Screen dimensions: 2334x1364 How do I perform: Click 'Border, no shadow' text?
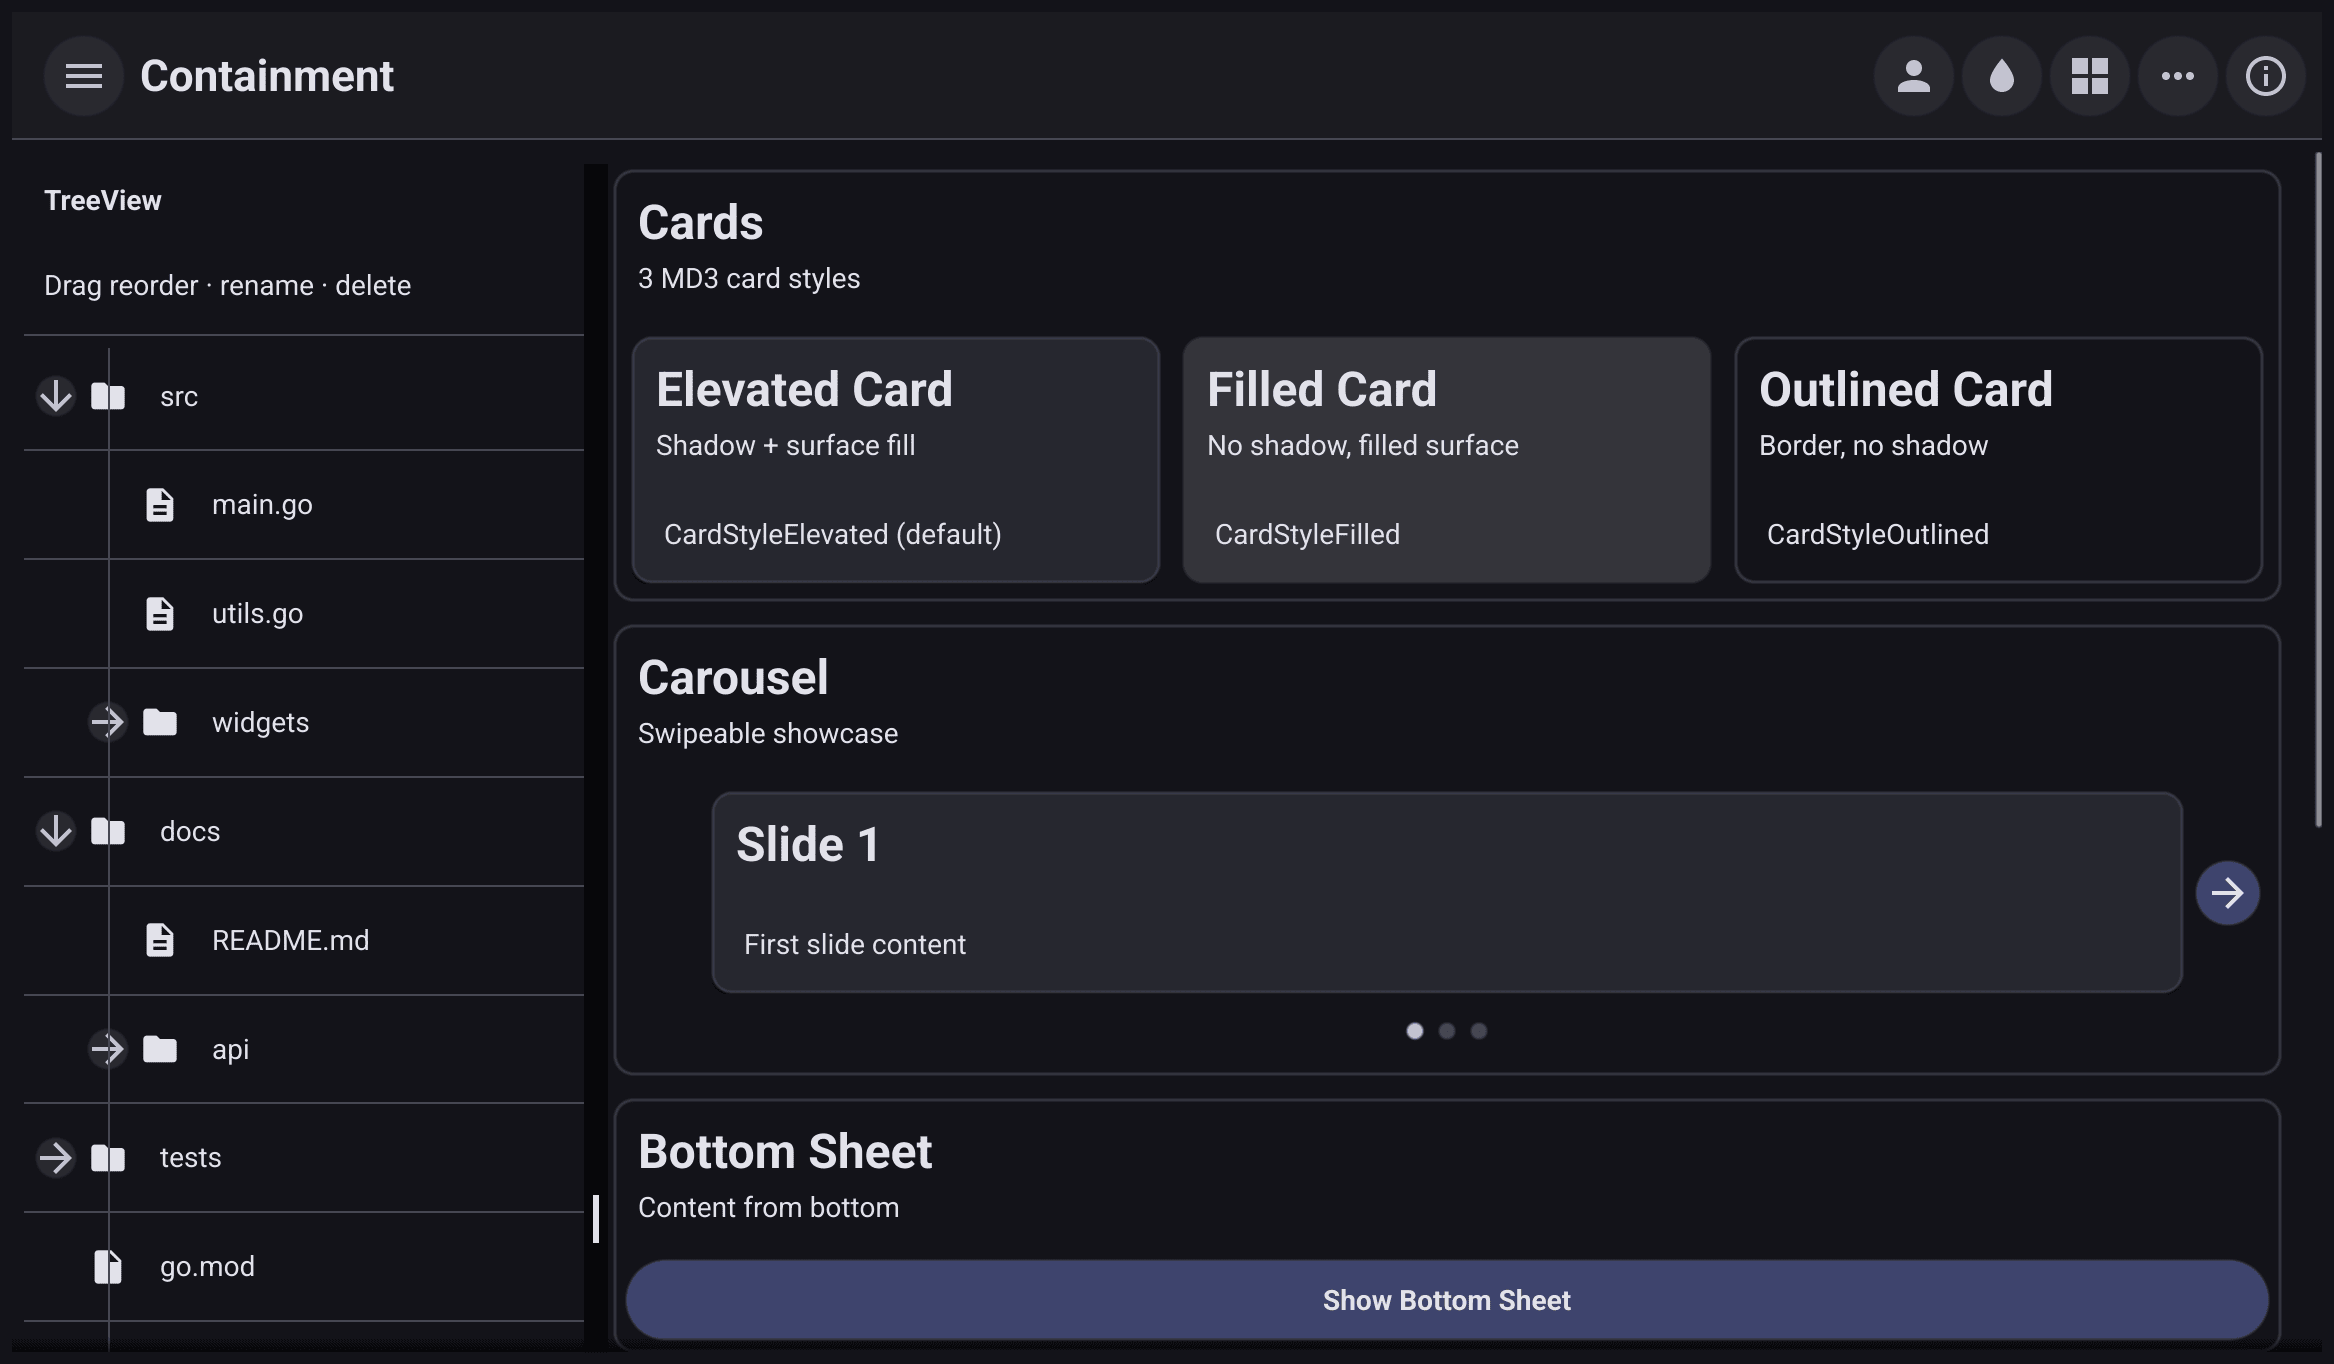tap(1874, 445)
